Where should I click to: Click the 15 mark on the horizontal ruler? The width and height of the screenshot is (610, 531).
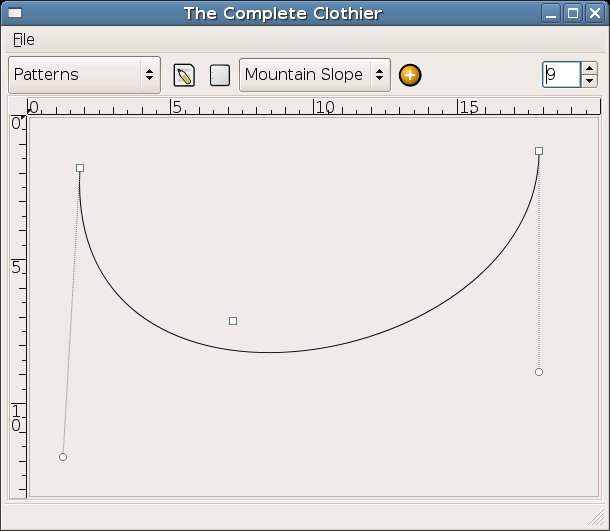468,107
